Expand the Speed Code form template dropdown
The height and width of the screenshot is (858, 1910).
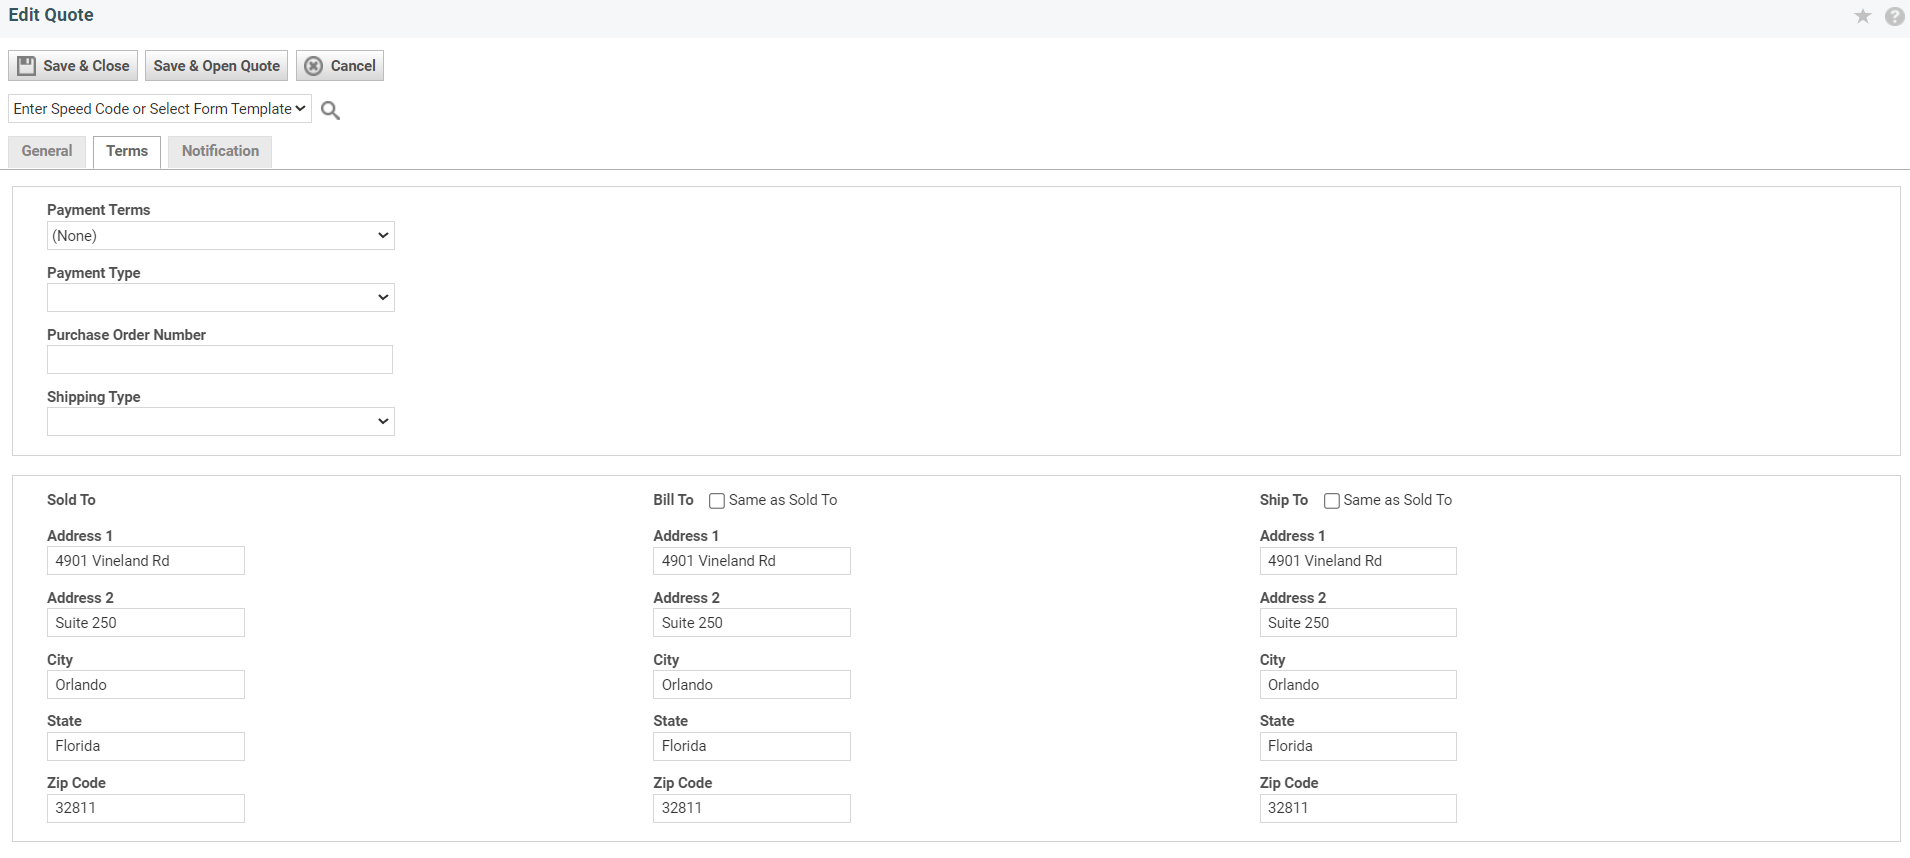pos(160,109)
